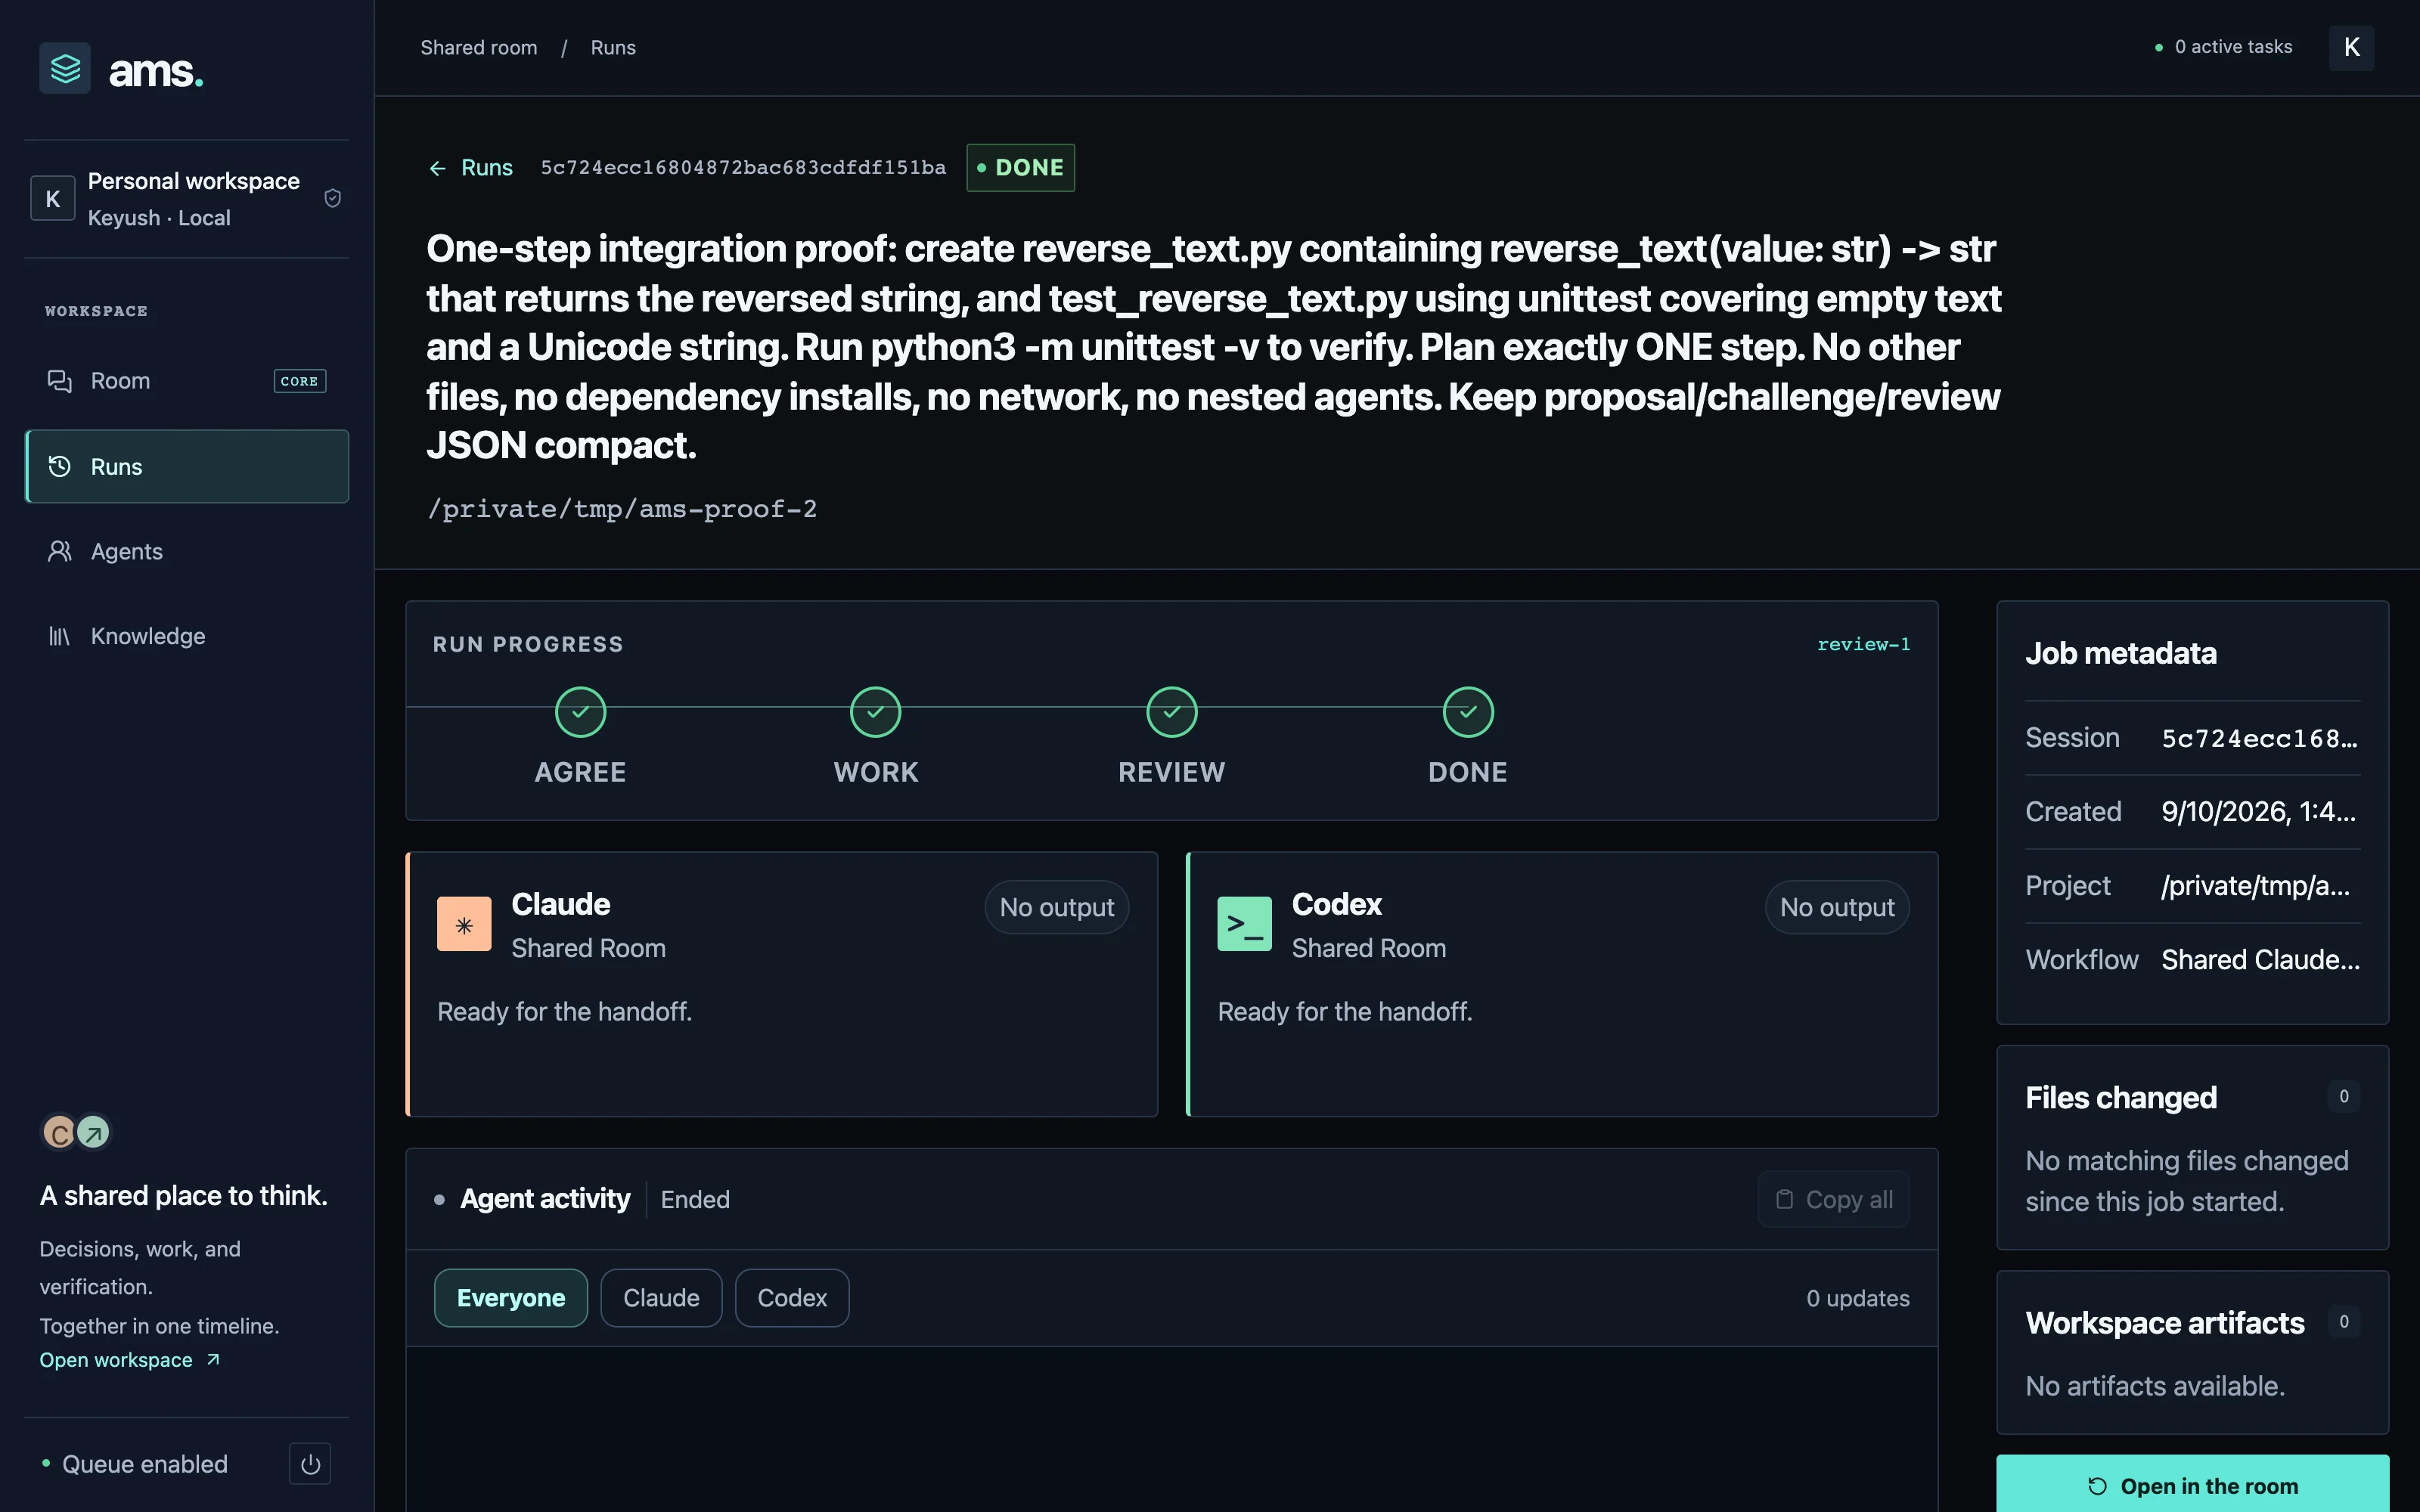This screenshot has height=1512, width=2420.
Task: Click Claude's No output badge
Action: point(1057,907)
